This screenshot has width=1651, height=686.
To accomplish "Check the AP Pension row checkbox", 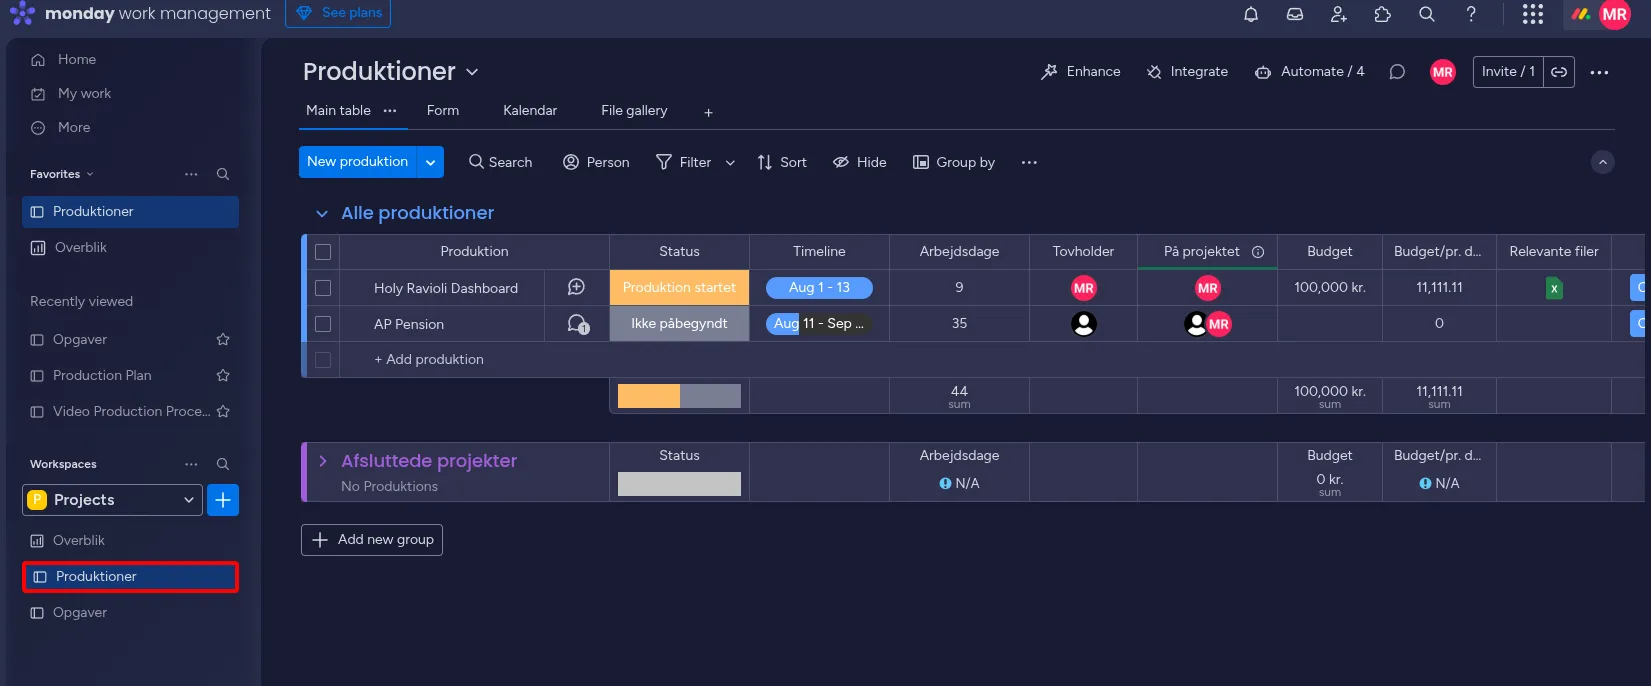I will click(323, 324).
